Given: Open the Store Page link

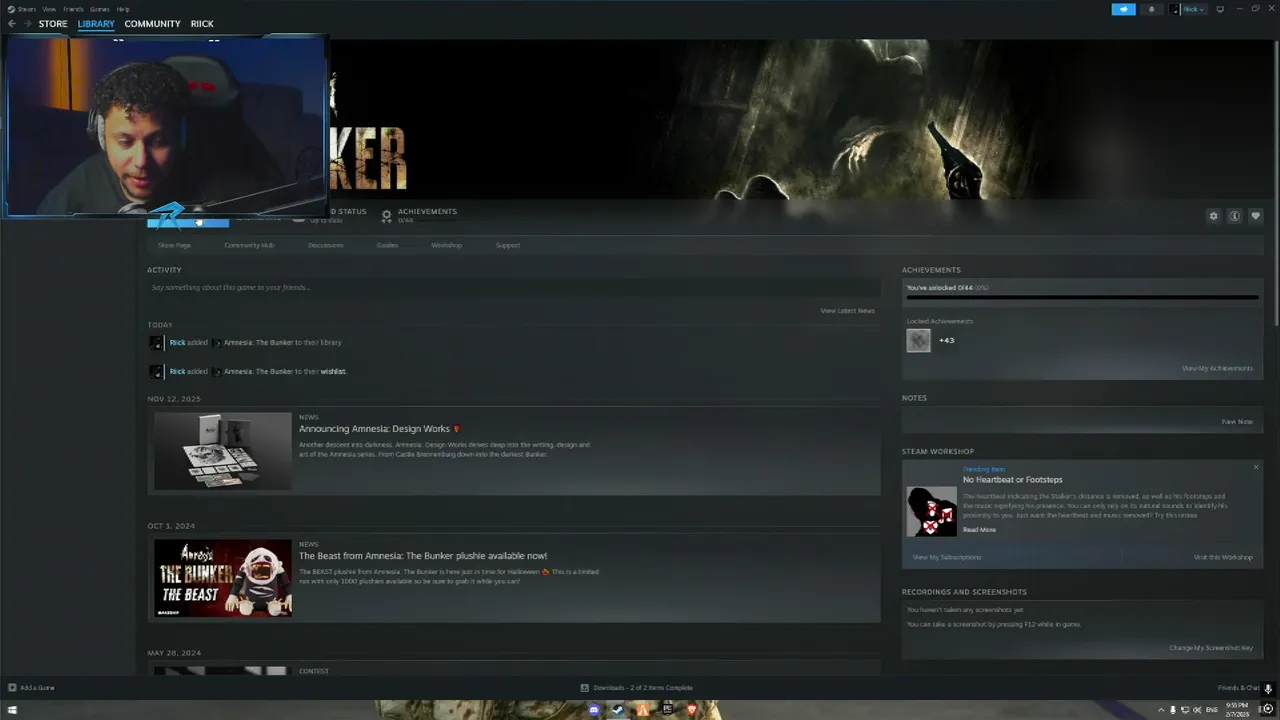Looking at the screenshot, I should [x=174, y=245].
